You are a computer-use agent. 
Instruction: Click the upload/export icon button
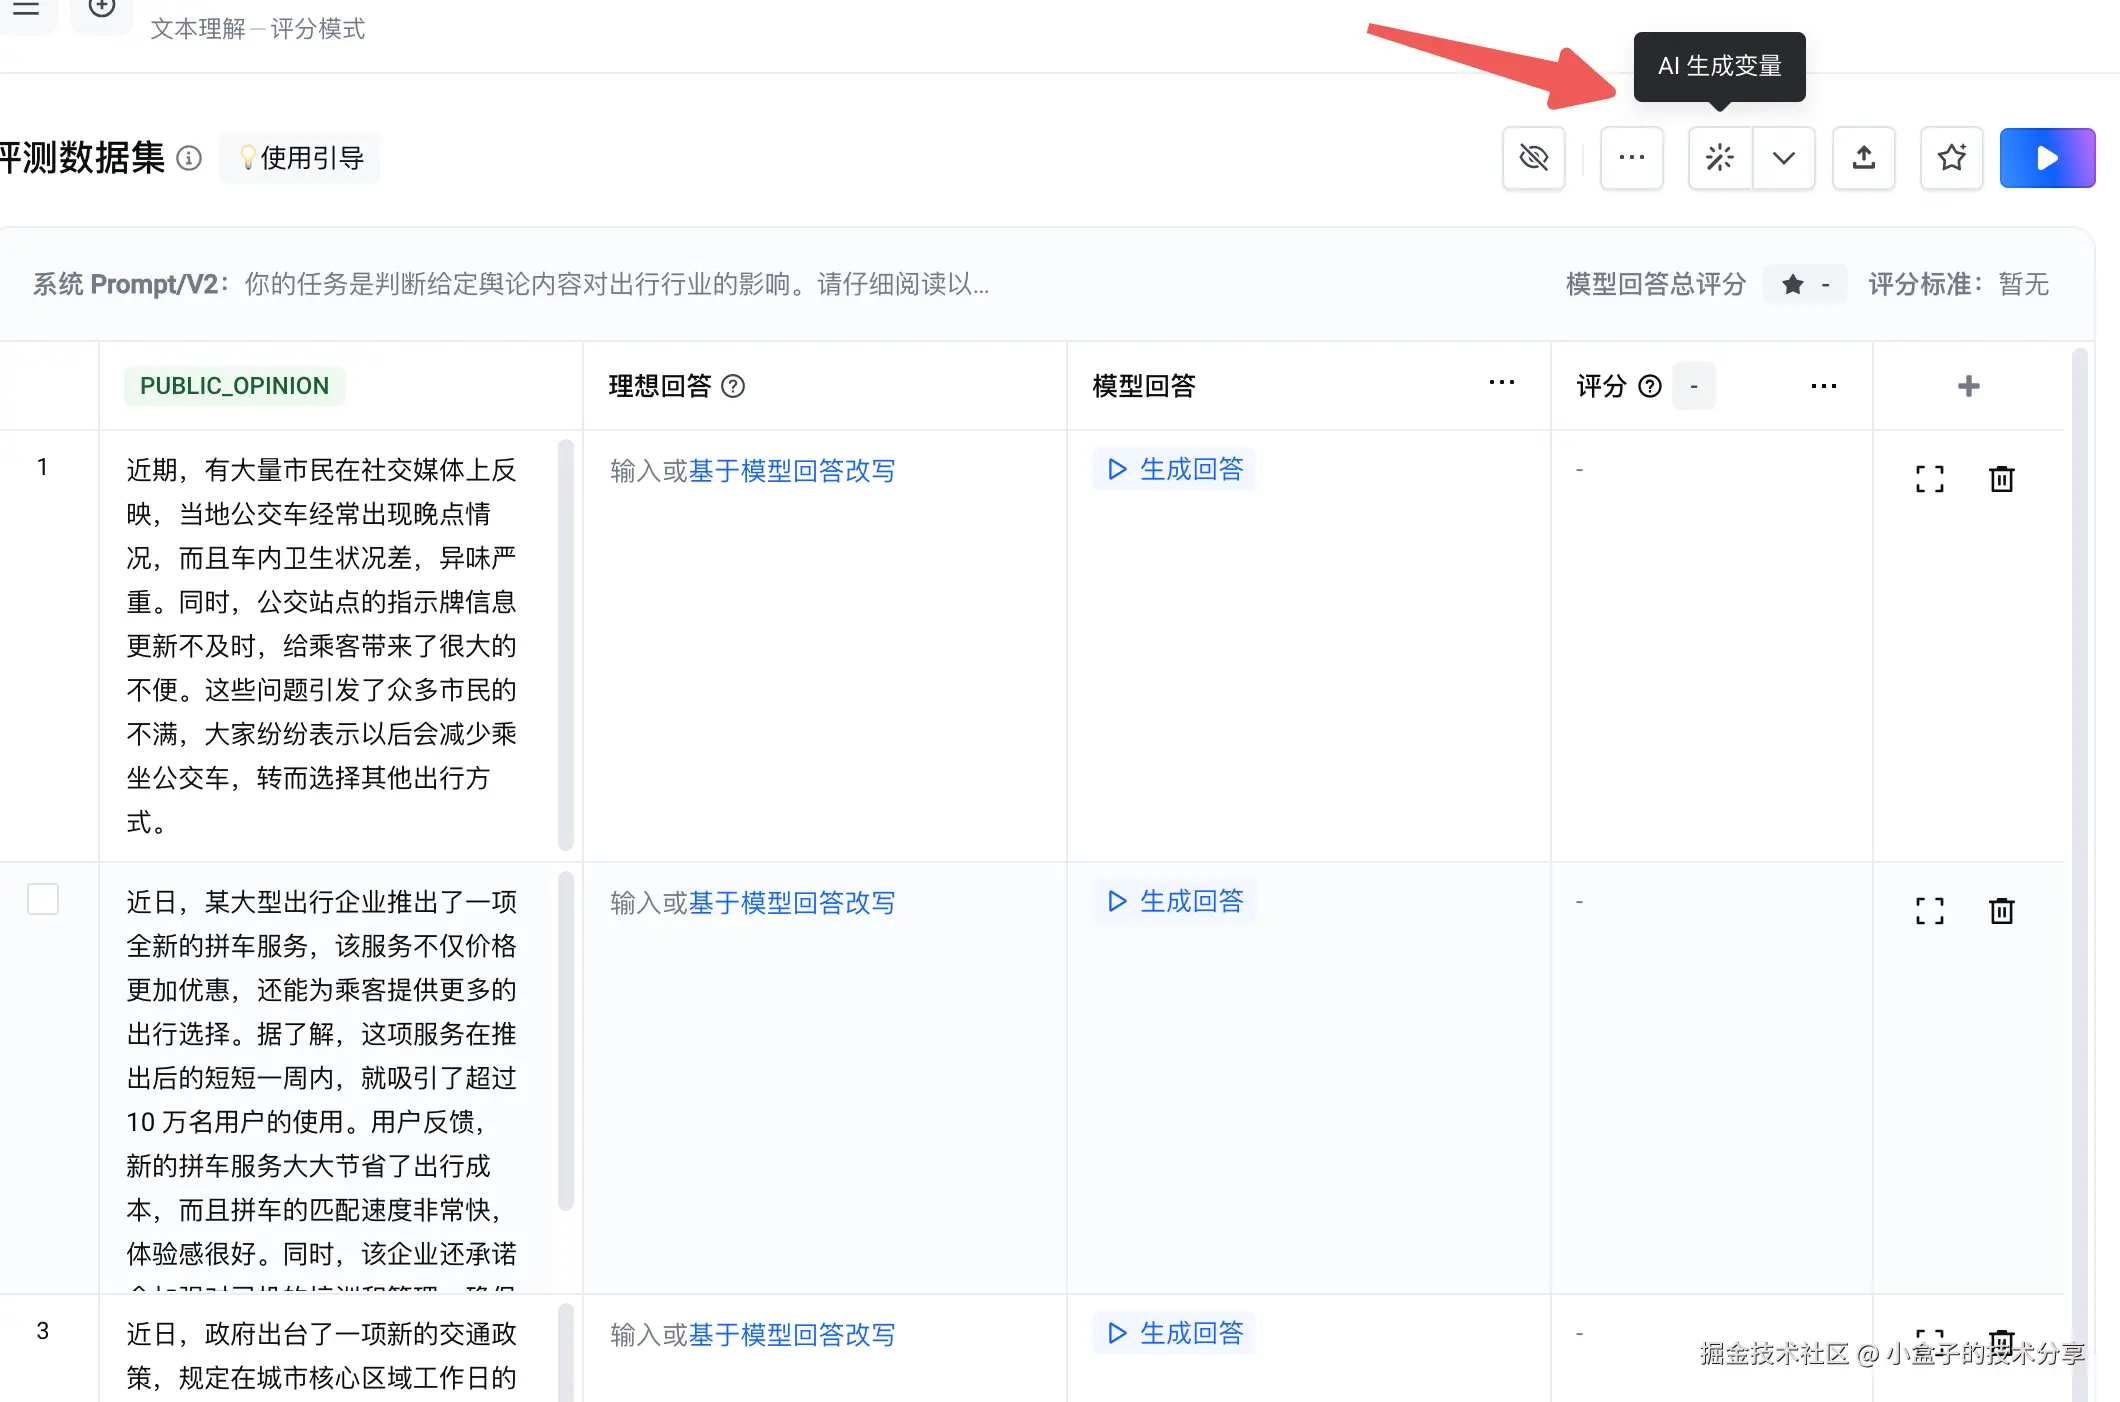pyautogui.click(x=1863, y=158)
